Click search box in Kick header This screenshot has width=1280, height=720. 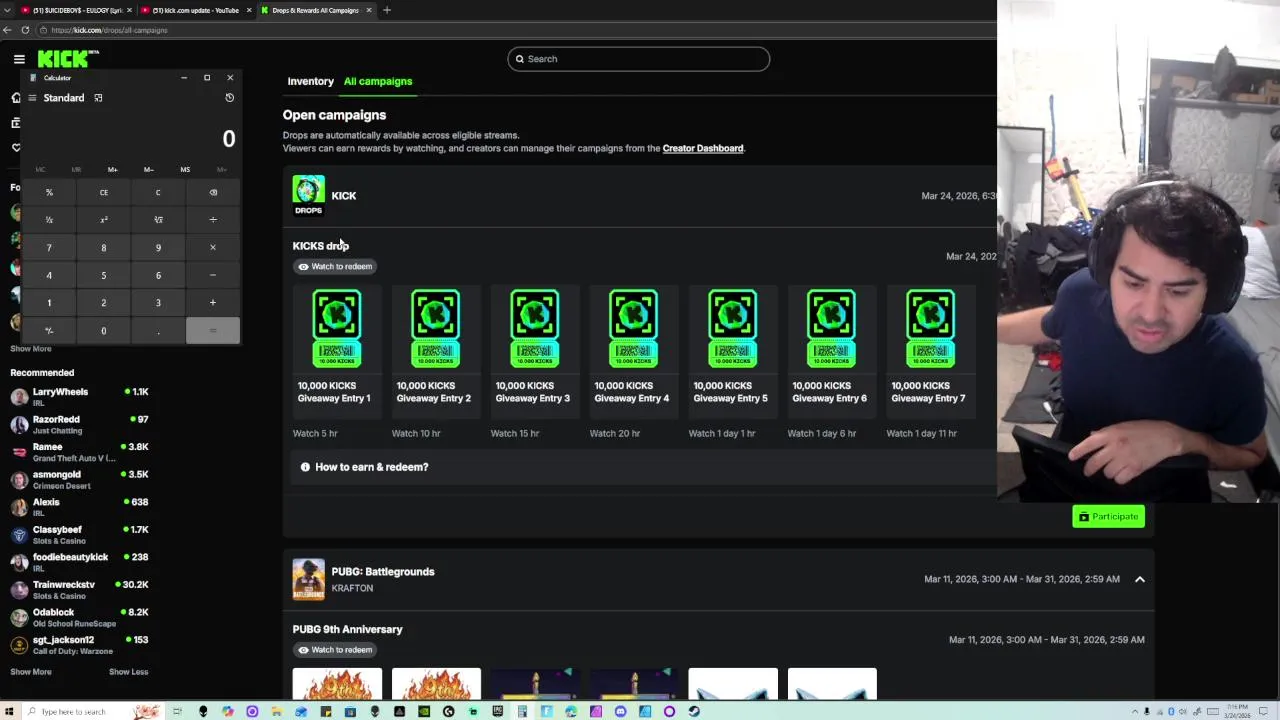(638, 59)
